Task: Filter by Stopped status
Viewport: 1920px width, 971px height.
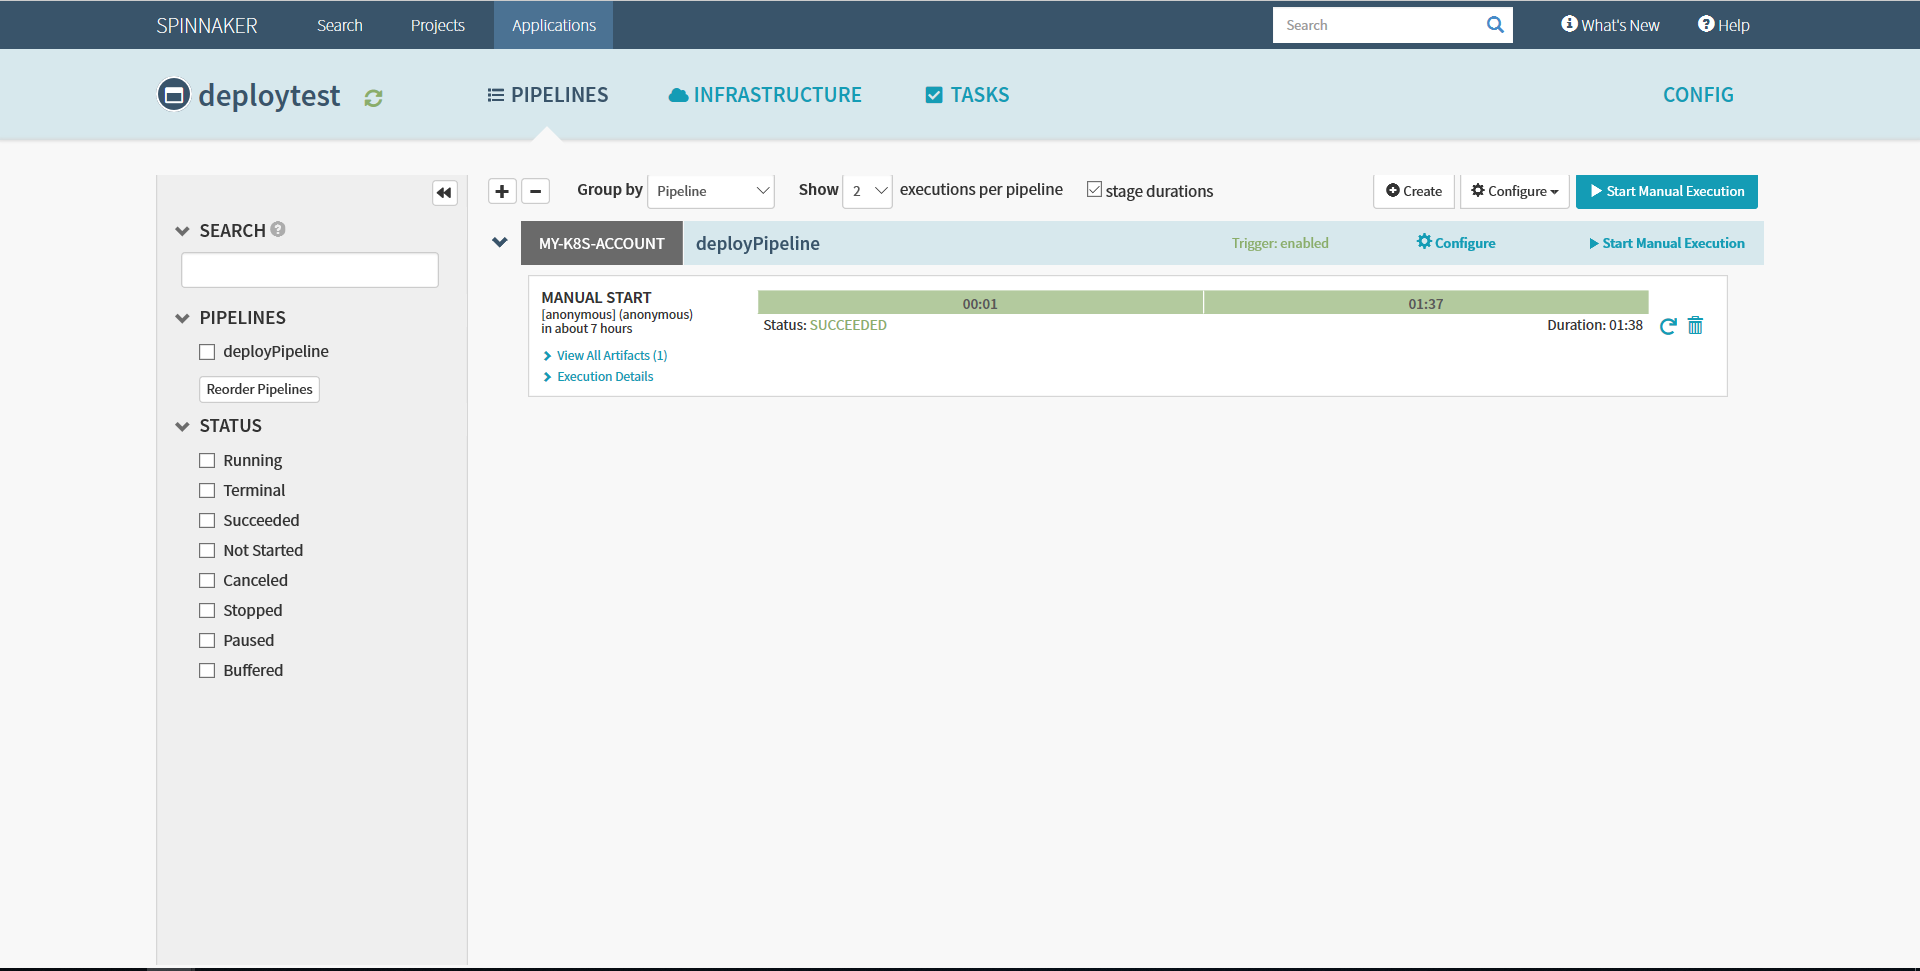Action: (207, 611)
